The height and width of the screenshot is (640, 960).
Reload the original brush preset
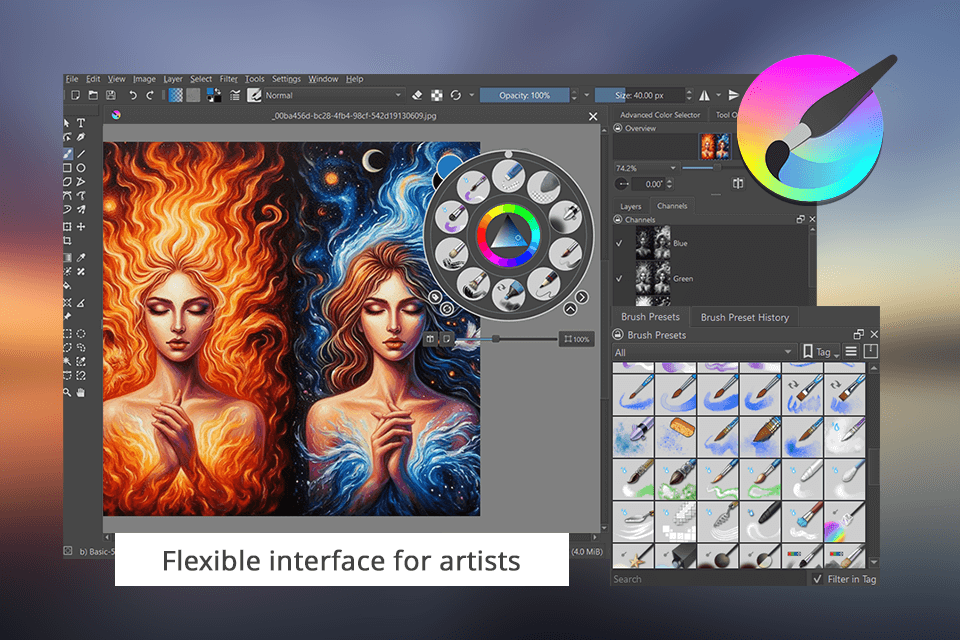point(456,95)
